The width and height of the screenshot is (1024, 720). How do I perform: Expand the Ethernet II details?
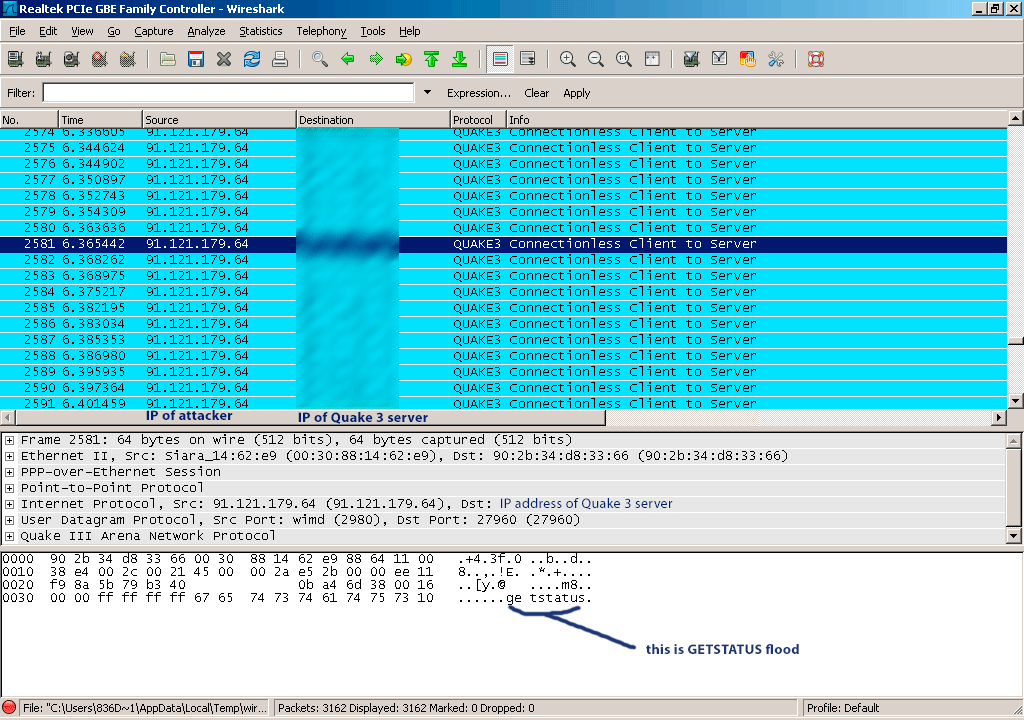click(x=9, y=456)
